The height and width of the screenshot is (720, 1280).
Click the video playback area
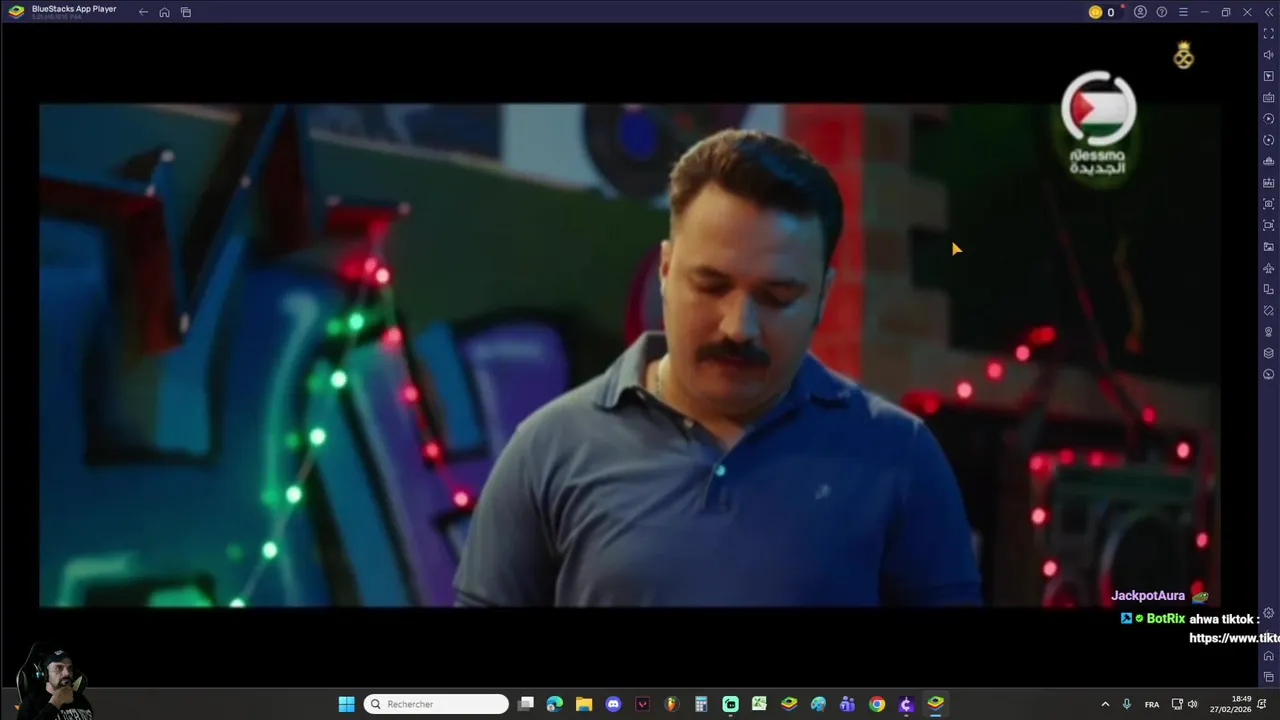click(x=629, y=355)
